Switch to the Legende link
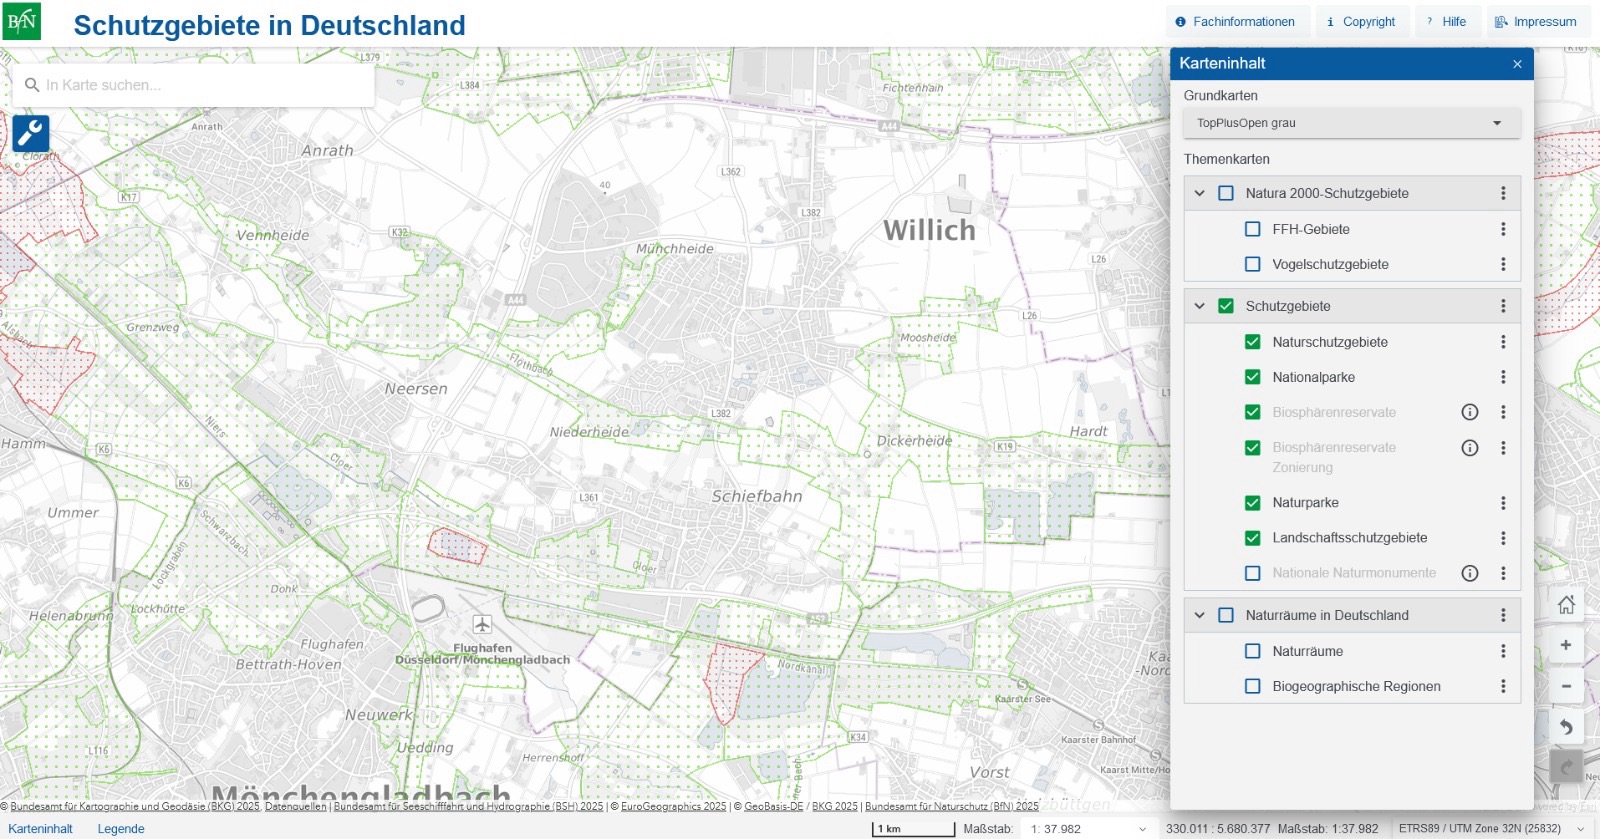Screen dimensions: 1600x839 (121, 829)
